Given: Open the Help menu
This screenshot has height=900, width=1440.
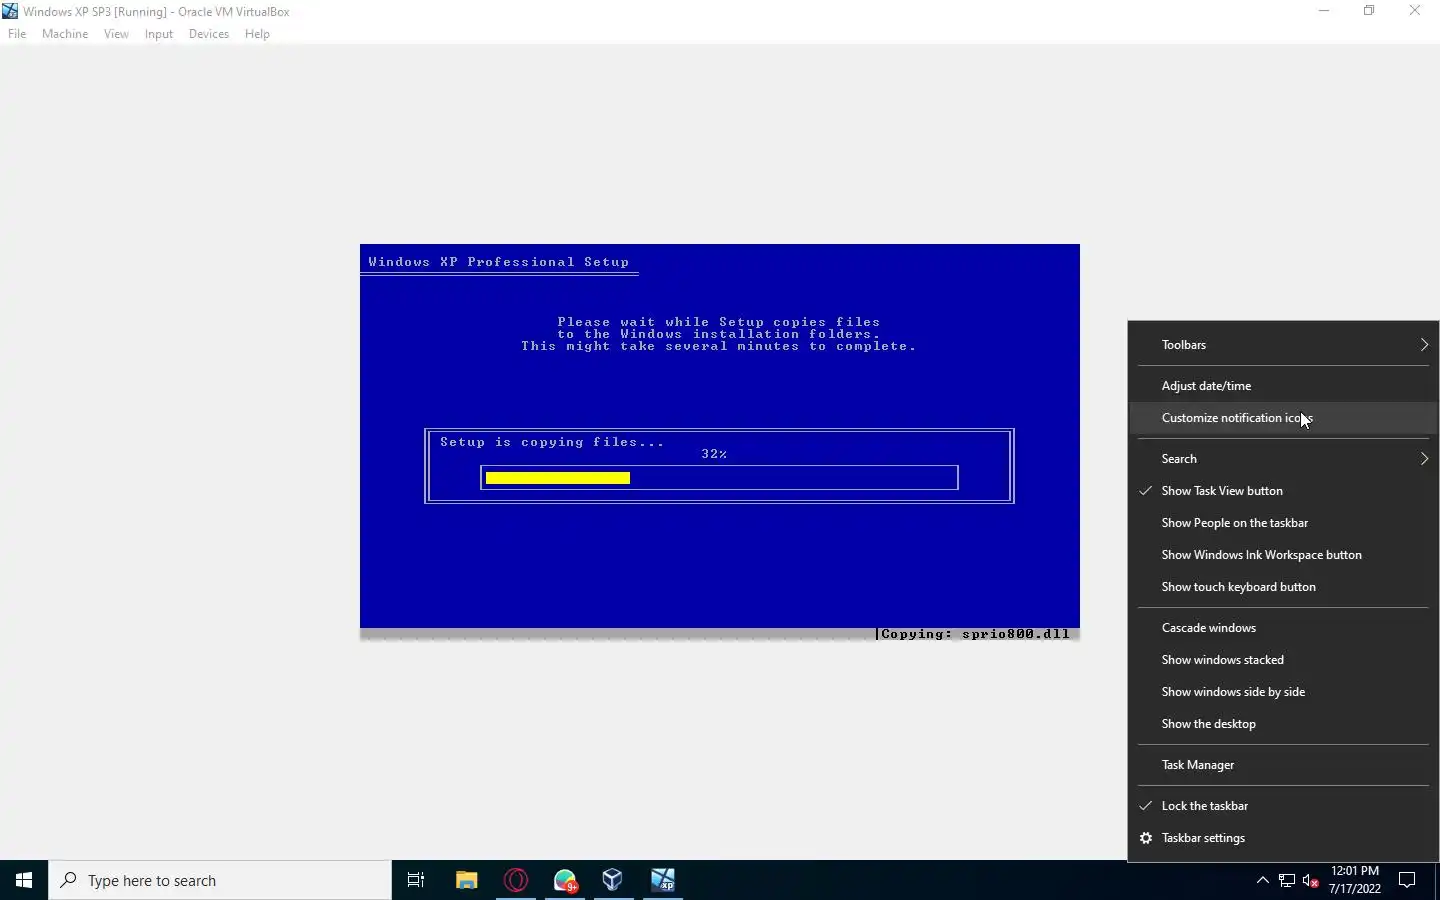Looking at the screenshot, I should (x=257, y=34).
